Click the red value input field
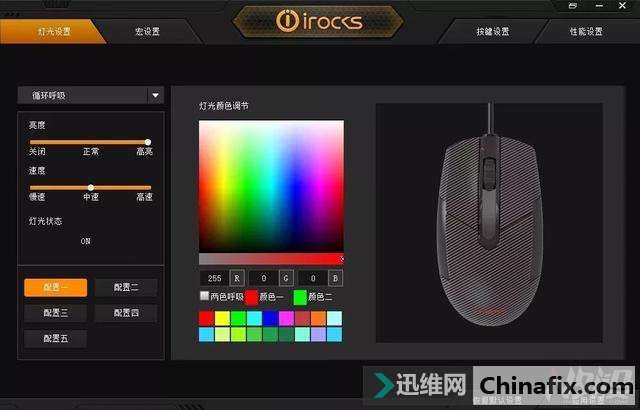The image size is (640, 410). pos(214,278)
